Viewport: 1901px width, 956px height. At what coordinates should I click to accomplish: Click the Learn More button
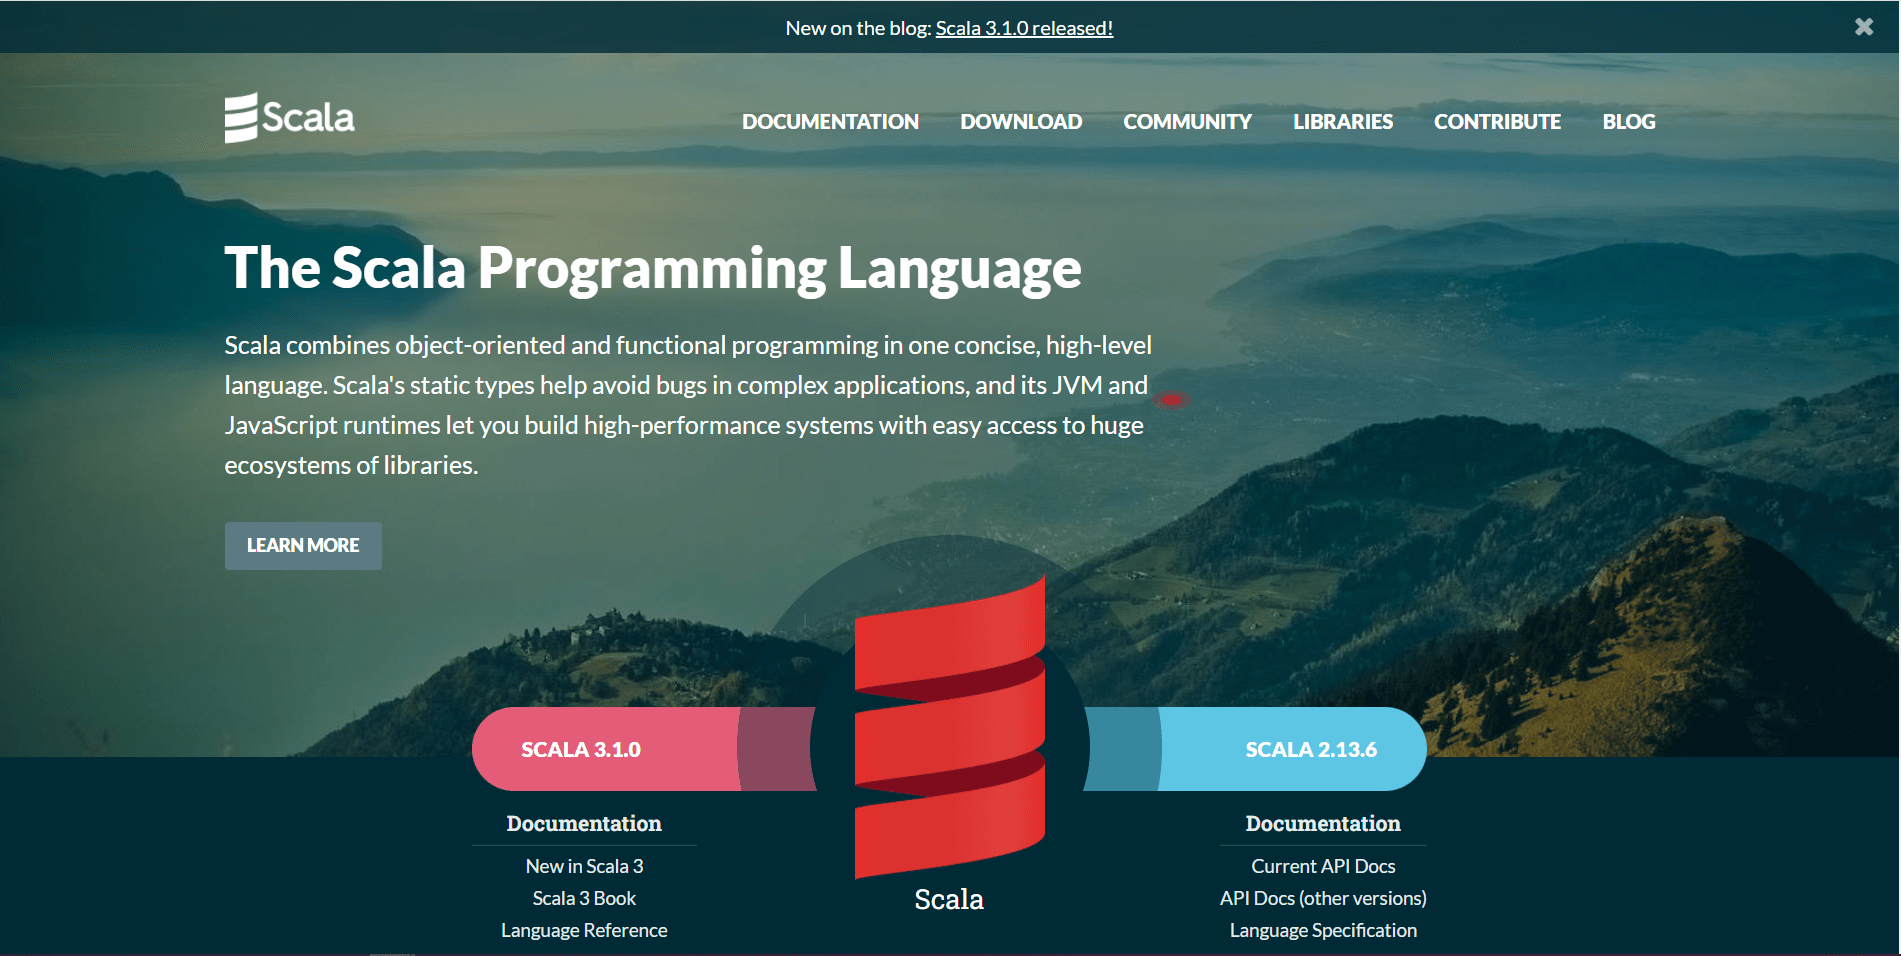(x=303, y=546)
